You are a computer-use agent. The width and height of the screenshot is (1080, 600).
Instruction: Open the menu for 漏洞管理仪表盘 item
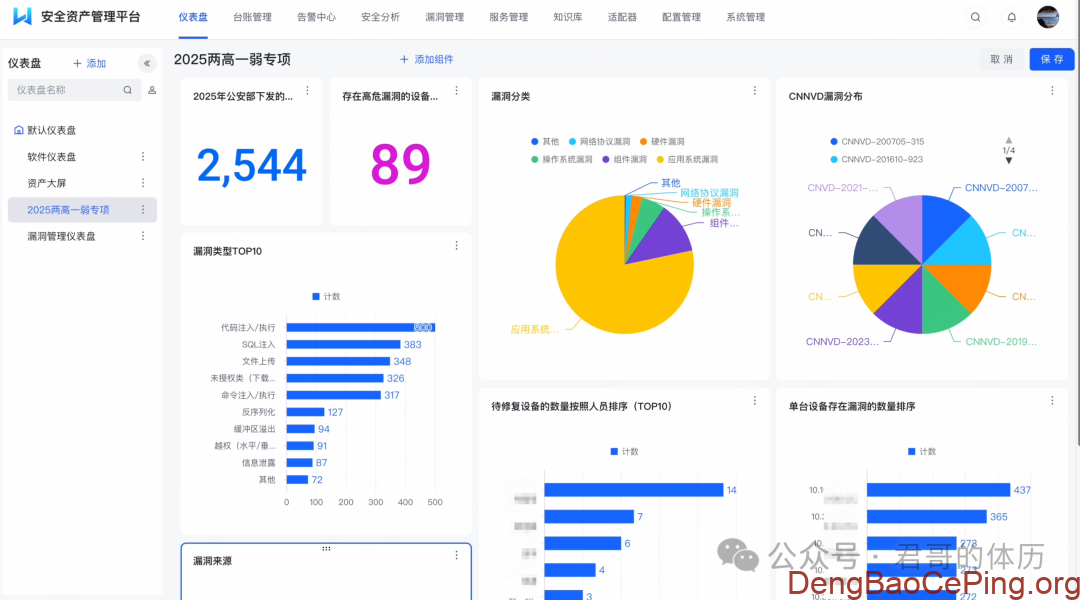coord(143,236)
